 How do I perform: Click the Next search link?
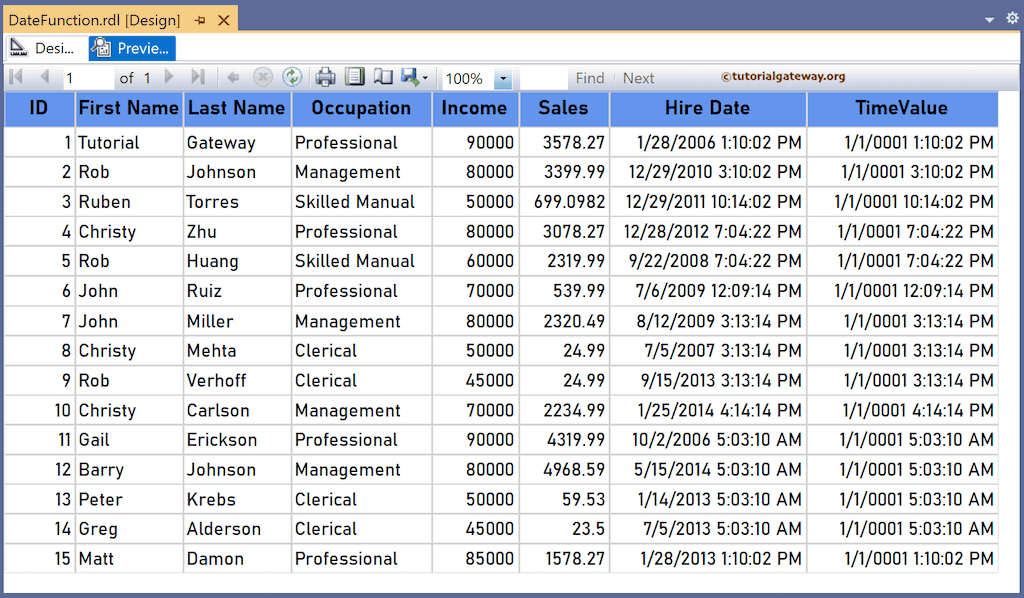[x=638, y=77]
